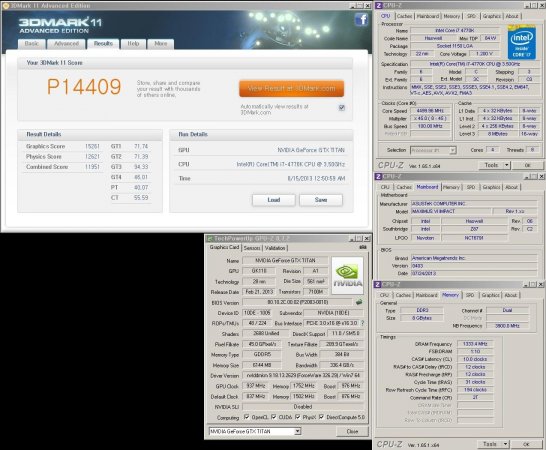
Task: Click the motherboard Model field in CPU-Z
Action: (x=451, y=211)
